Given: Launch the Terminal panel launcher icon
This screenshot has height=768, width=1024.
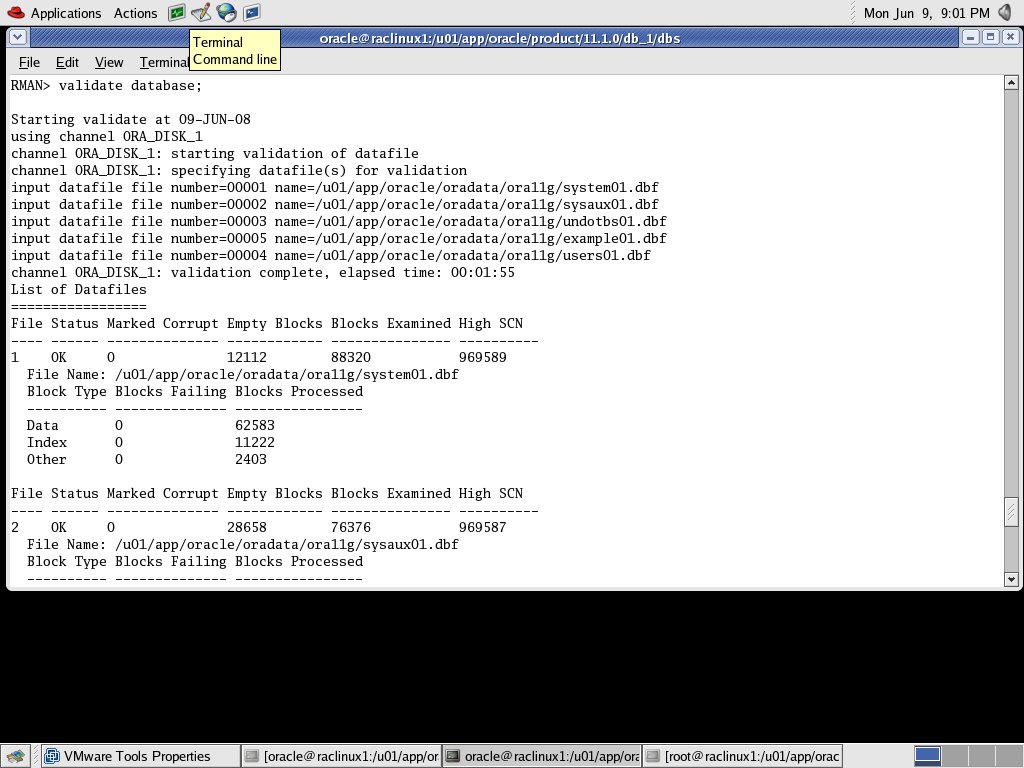Looking at the screenshot, I should tap(252, 12).
